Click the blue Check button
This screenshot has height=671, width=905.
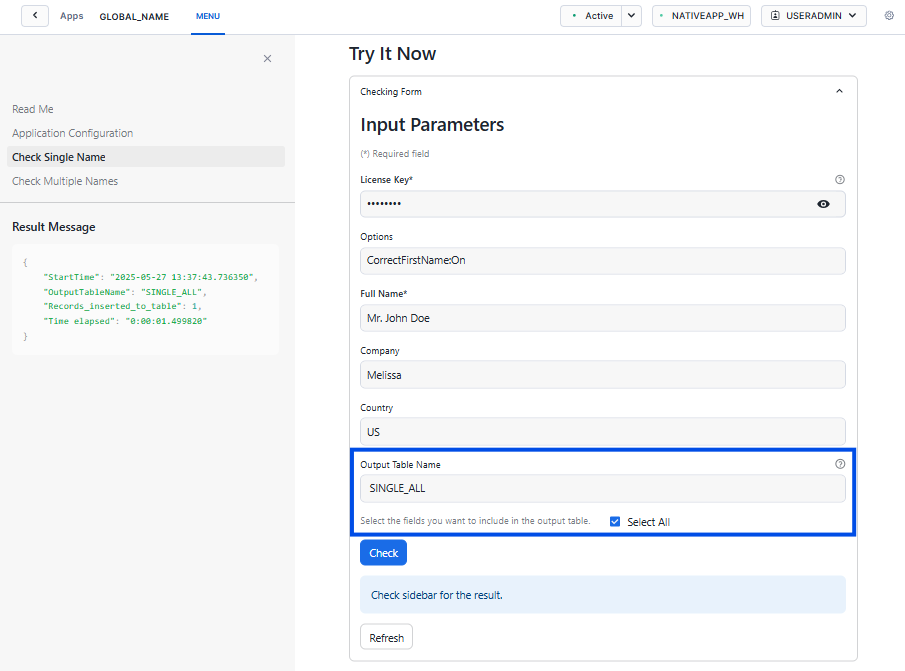pyautogui.click(x=383, y=553)
